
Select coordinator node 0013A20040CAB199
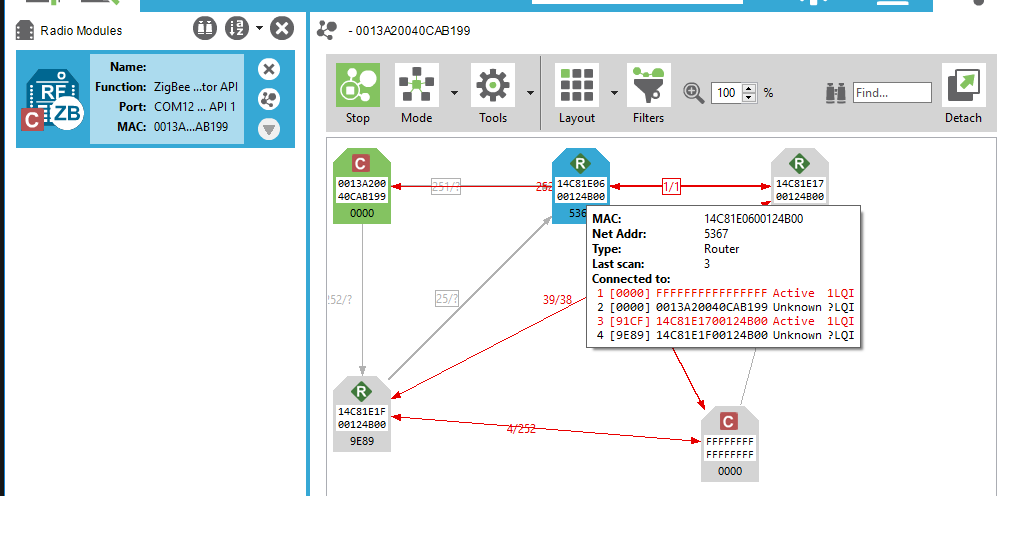point(362,186)
